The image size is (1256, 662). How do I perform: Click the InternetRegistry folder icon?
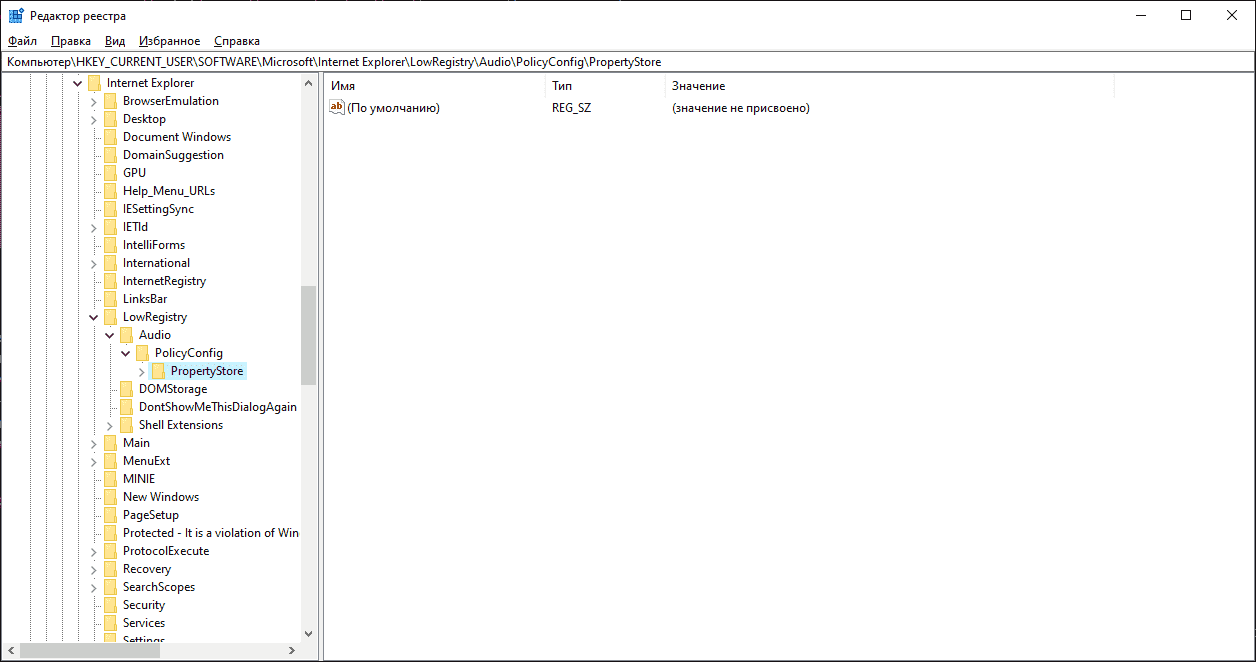click(x=110, y=281)
